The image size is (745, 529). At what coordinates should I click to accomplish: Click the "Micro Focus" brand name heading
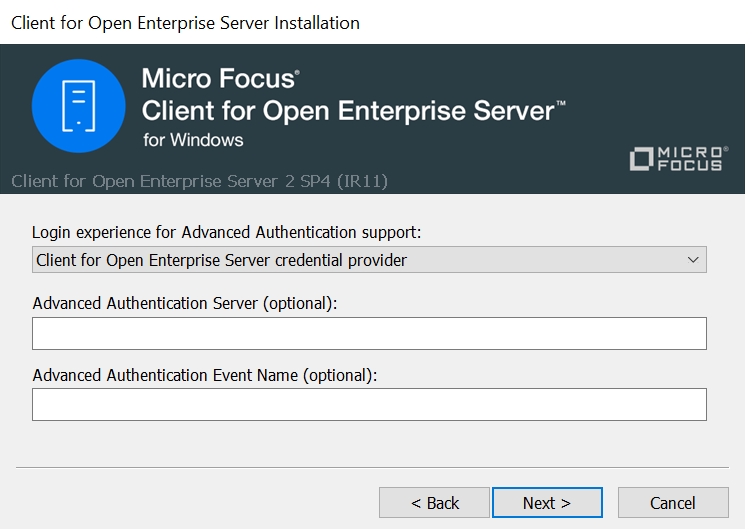pos(219,78)
